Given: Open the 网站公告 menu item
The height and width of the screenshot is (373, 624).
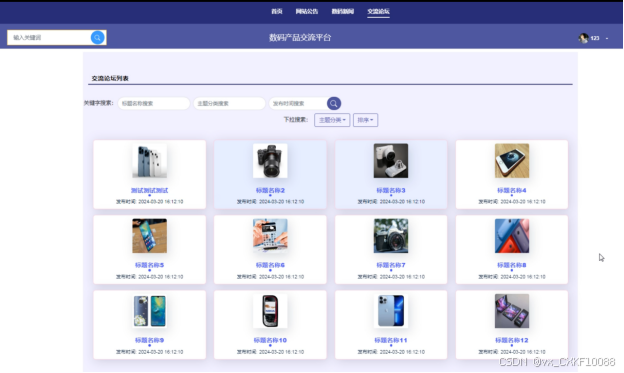Looking at the screenshot, I should point(306,11).
